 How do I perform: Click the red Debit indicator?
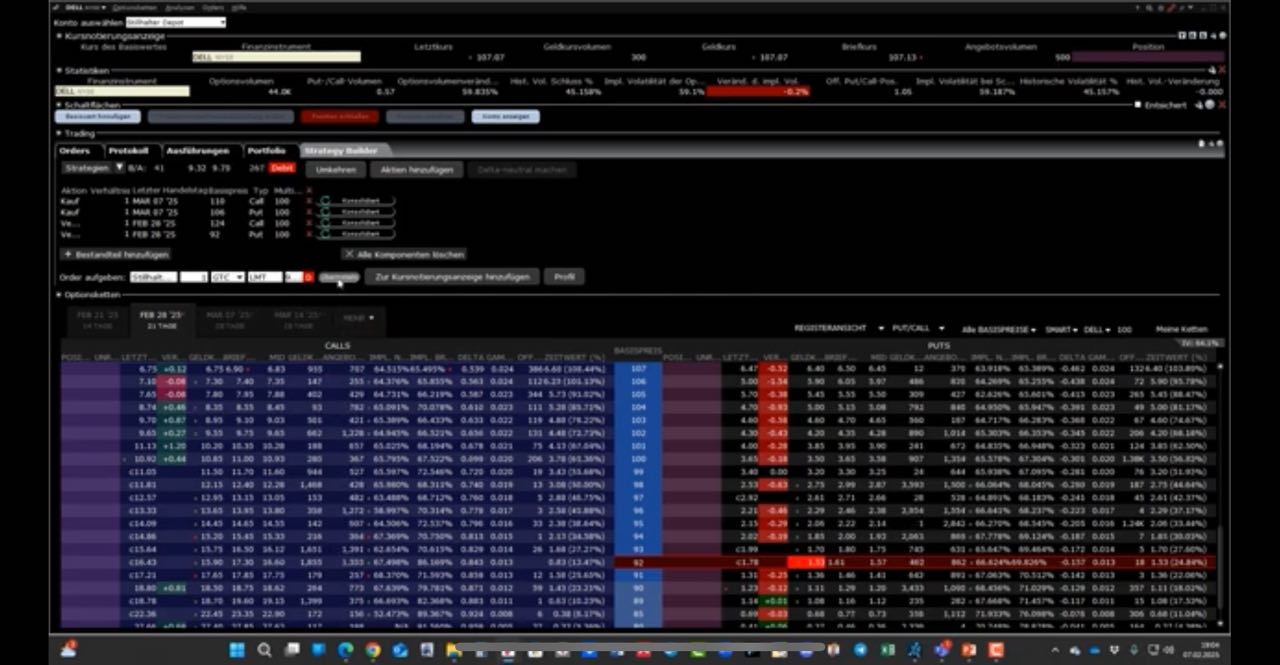(282, 168)
